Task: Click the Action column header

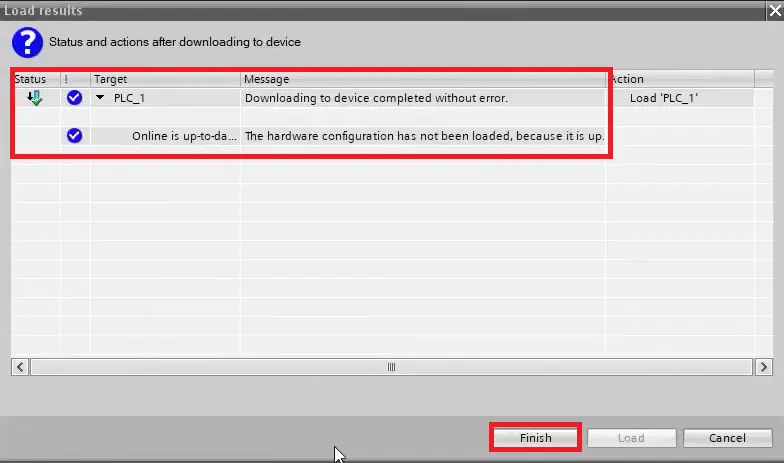Action: pyautogui.click(x=680, y=79)
